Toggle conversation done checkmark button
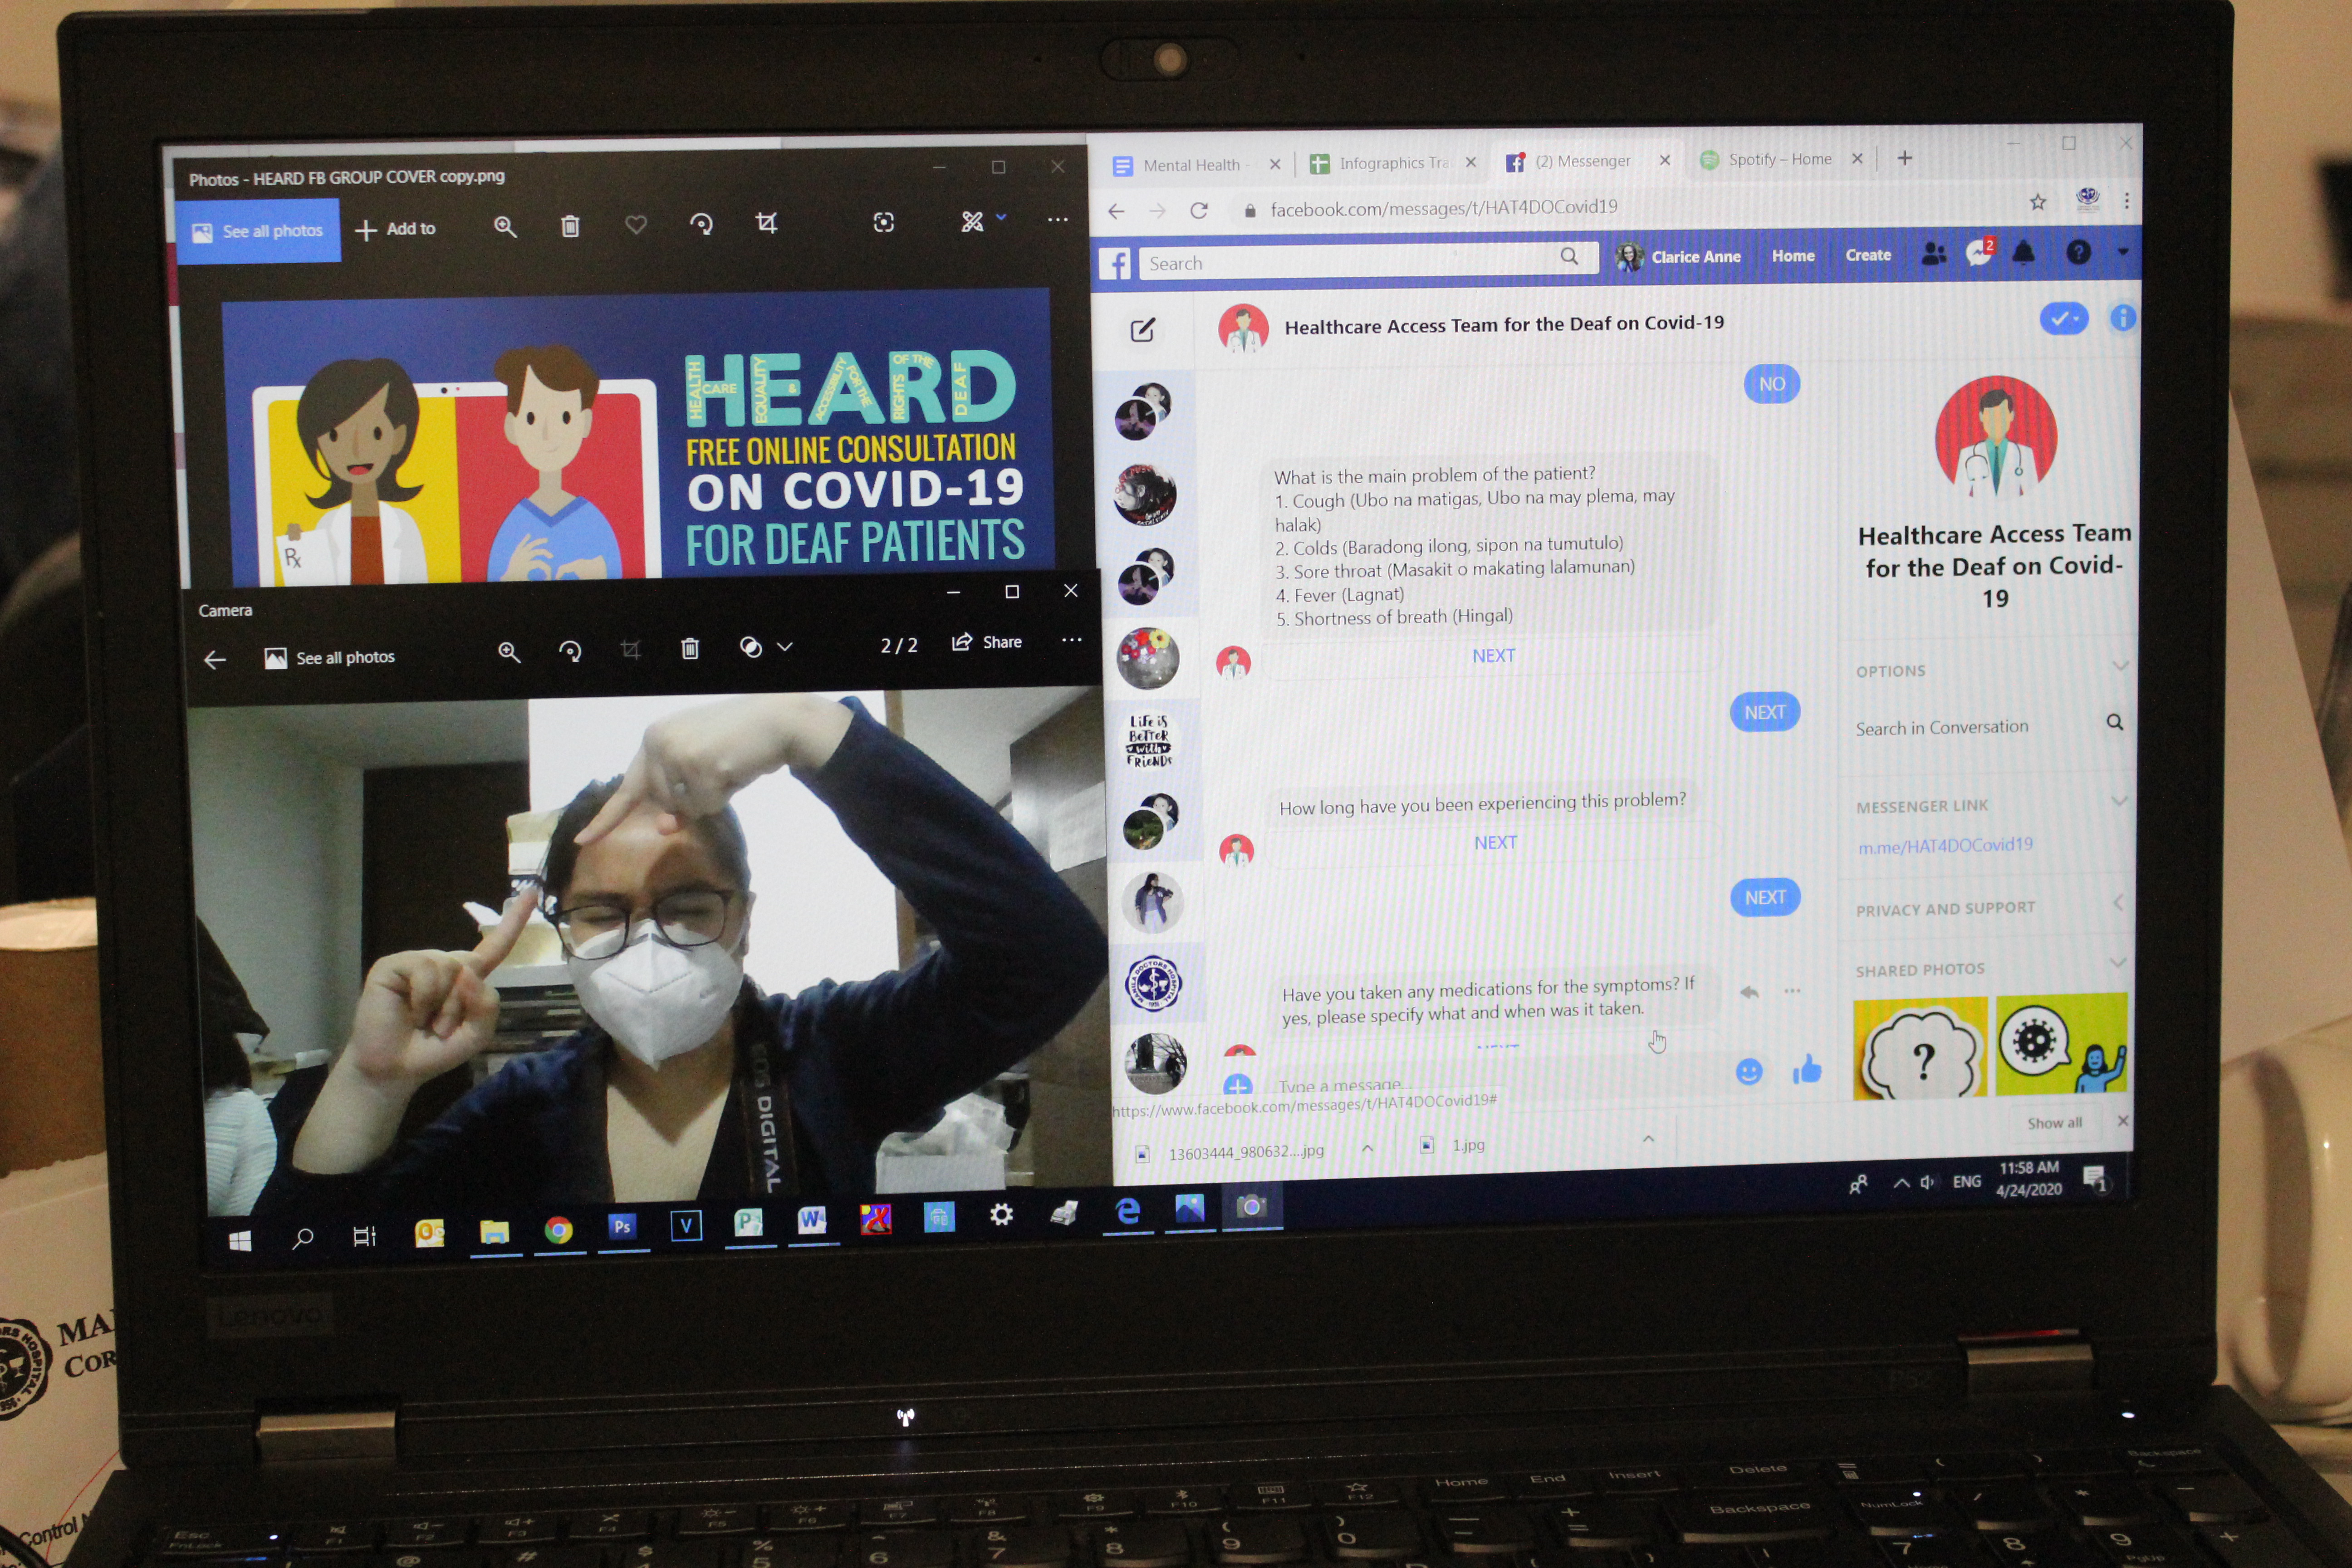Image resolution: width=2352 pixels, height=1568 pixels. [x=2063, y=318]
